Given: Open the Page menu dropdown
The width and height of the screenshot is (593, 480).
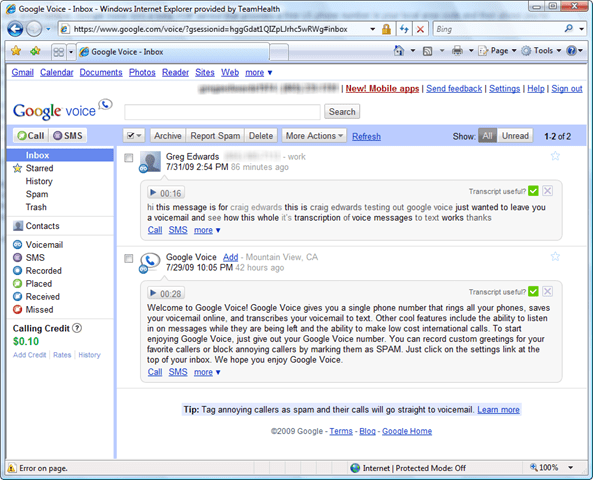Looking at the screenshot, I should pos(498,51).
